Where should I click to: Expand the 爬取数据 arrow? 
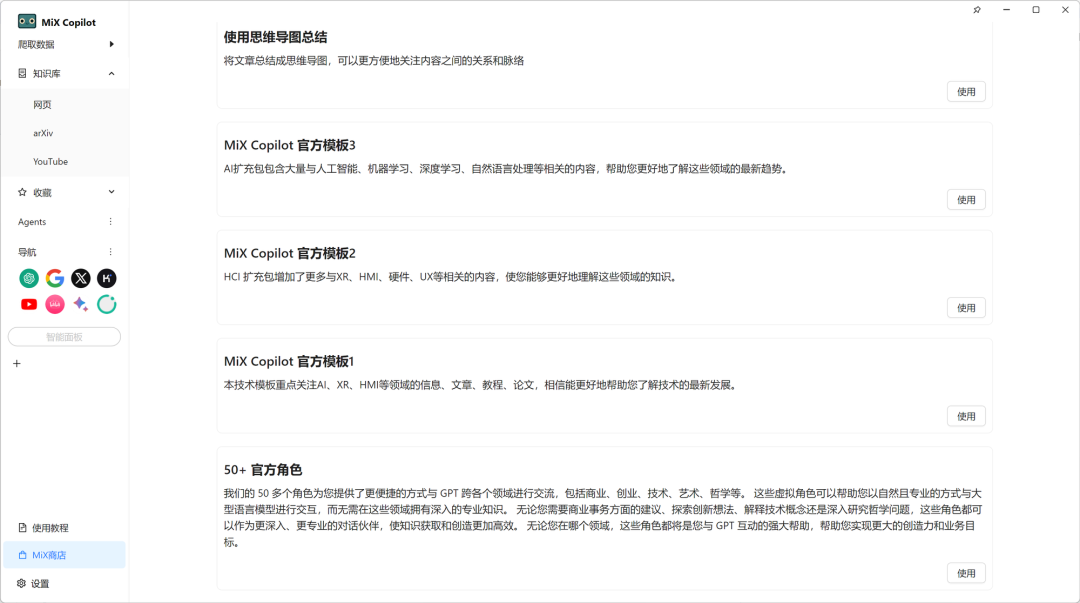pyautogui.click(x=112, y=44)
